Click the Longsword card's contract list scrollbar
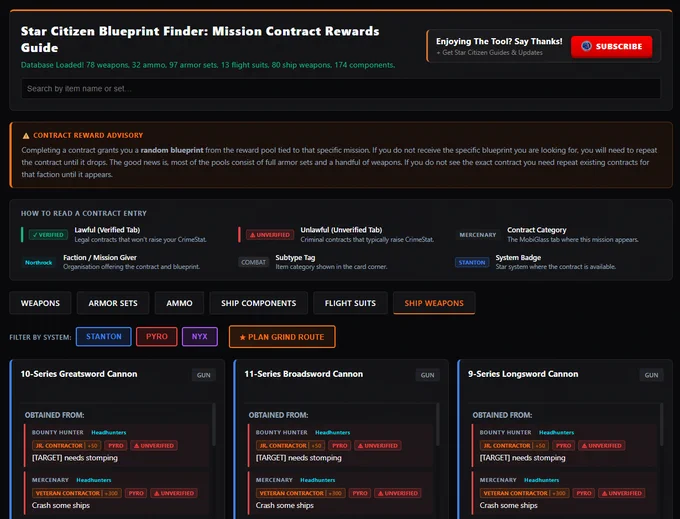680x519 pixels. (661, 424)
